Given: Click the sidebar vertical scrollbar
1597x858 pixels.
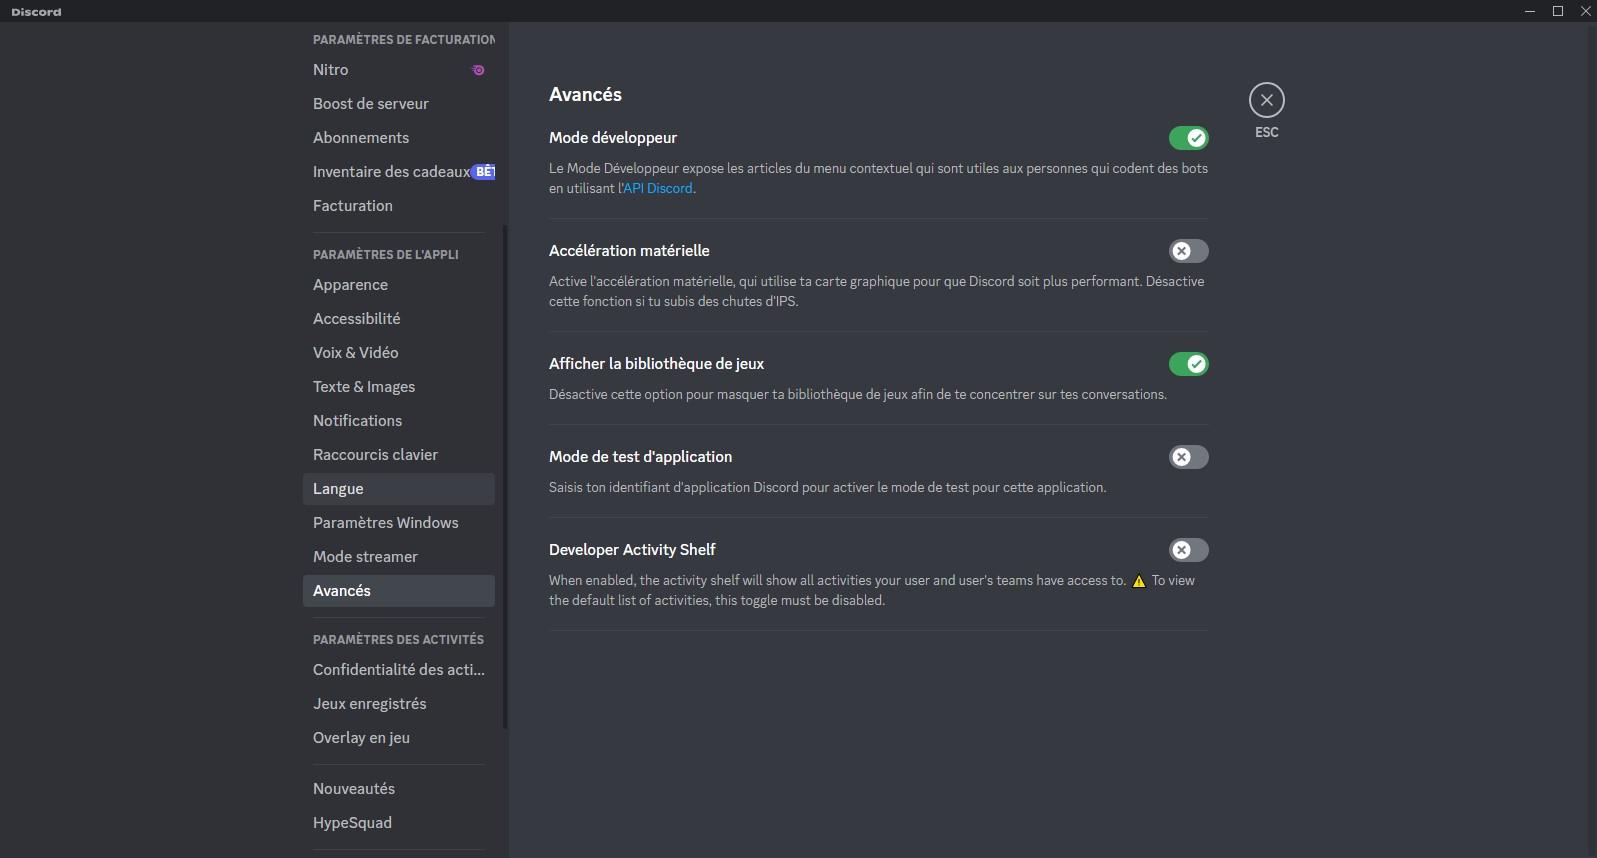Looking at the screenshot, I should (505, 477).
